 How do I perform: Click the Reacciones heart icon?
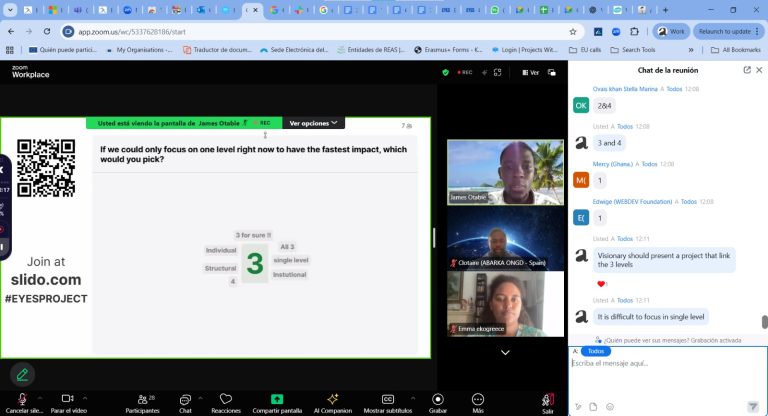coord(225,399)
